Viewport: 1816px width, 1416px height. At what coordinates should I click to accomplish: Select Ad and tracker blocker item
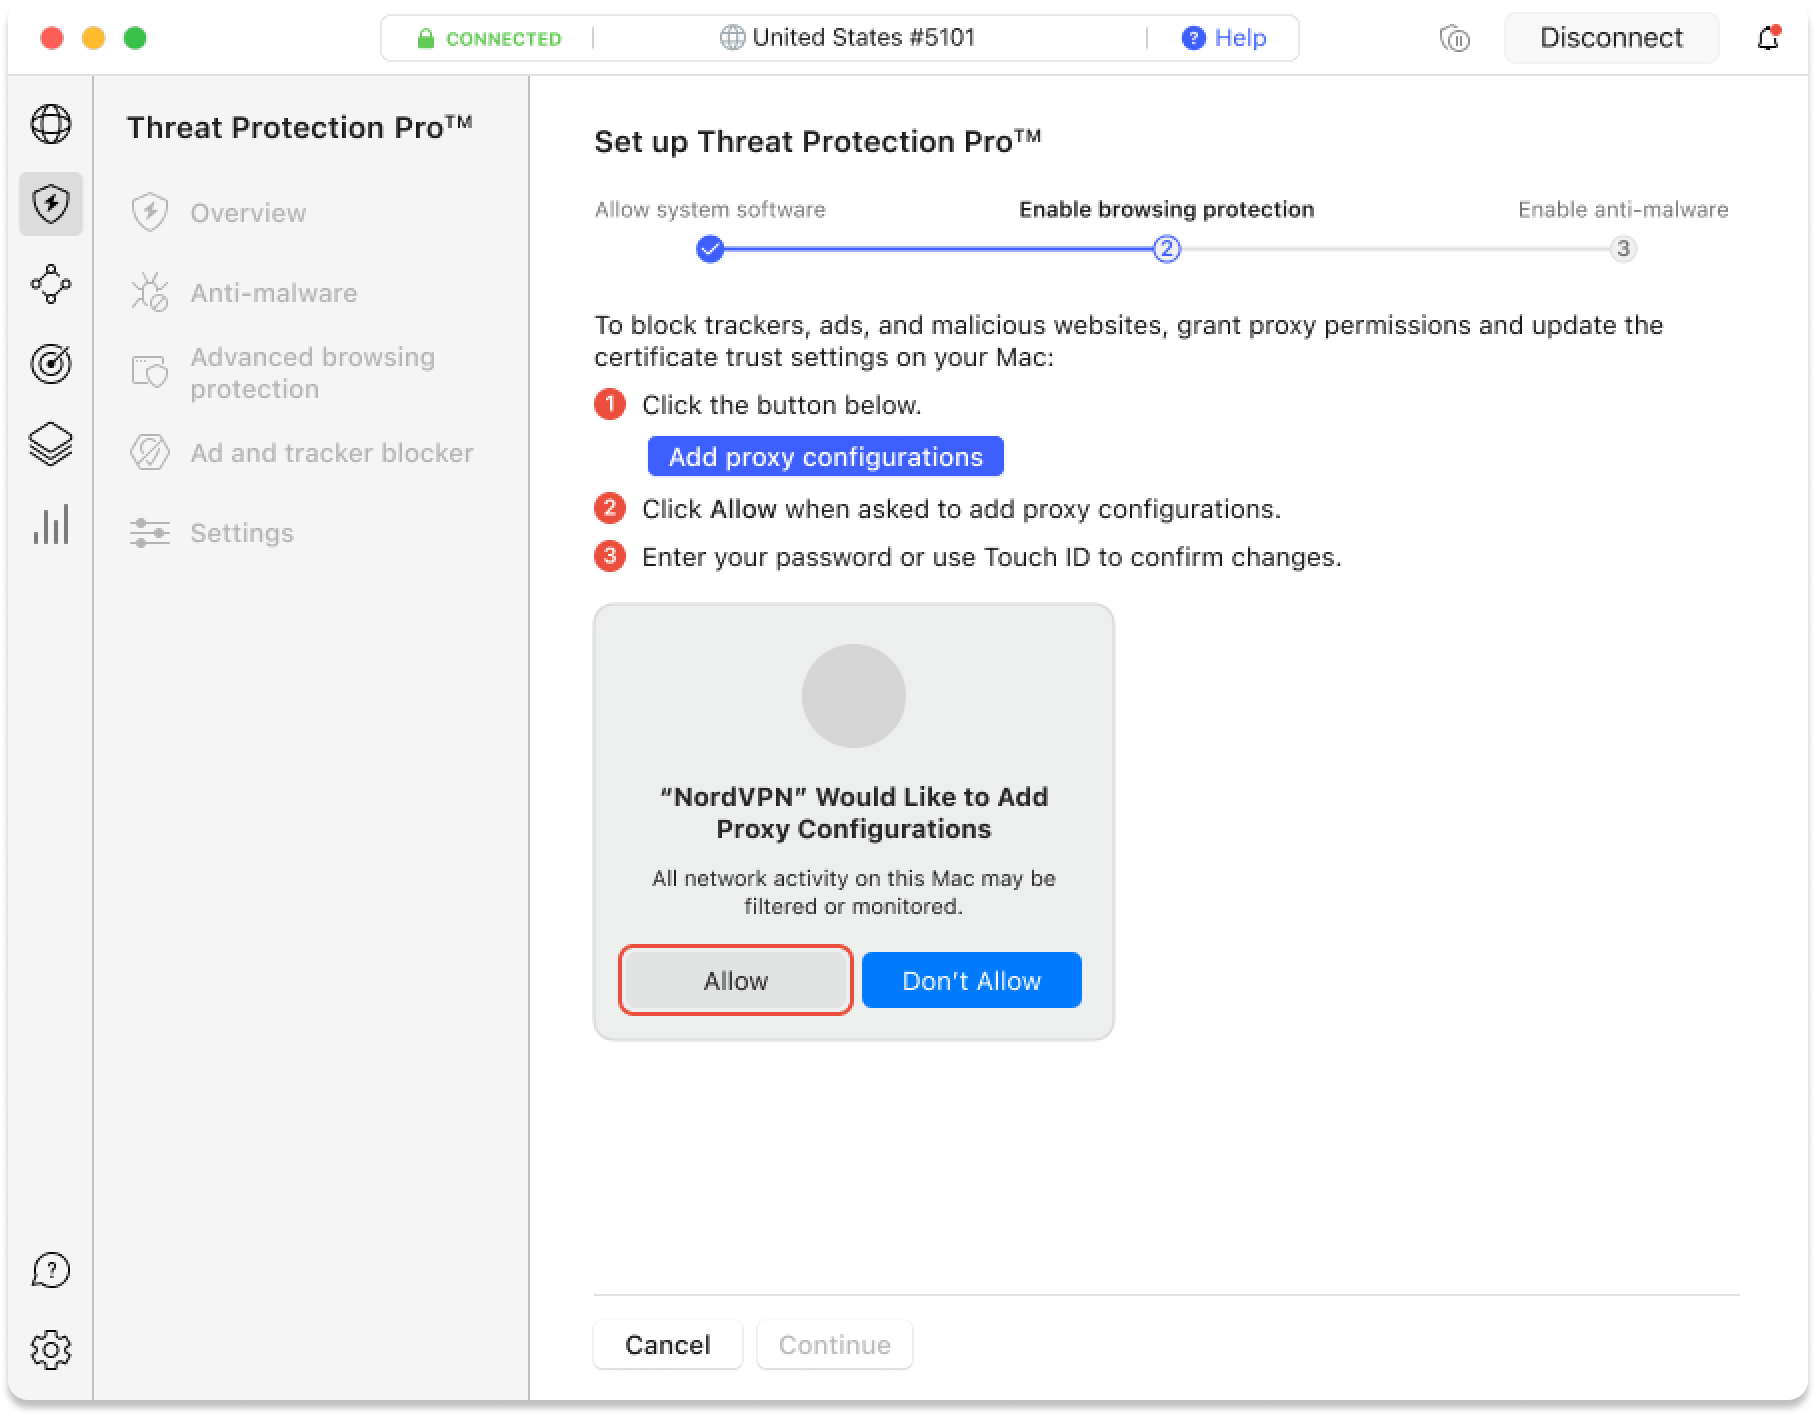331,453
